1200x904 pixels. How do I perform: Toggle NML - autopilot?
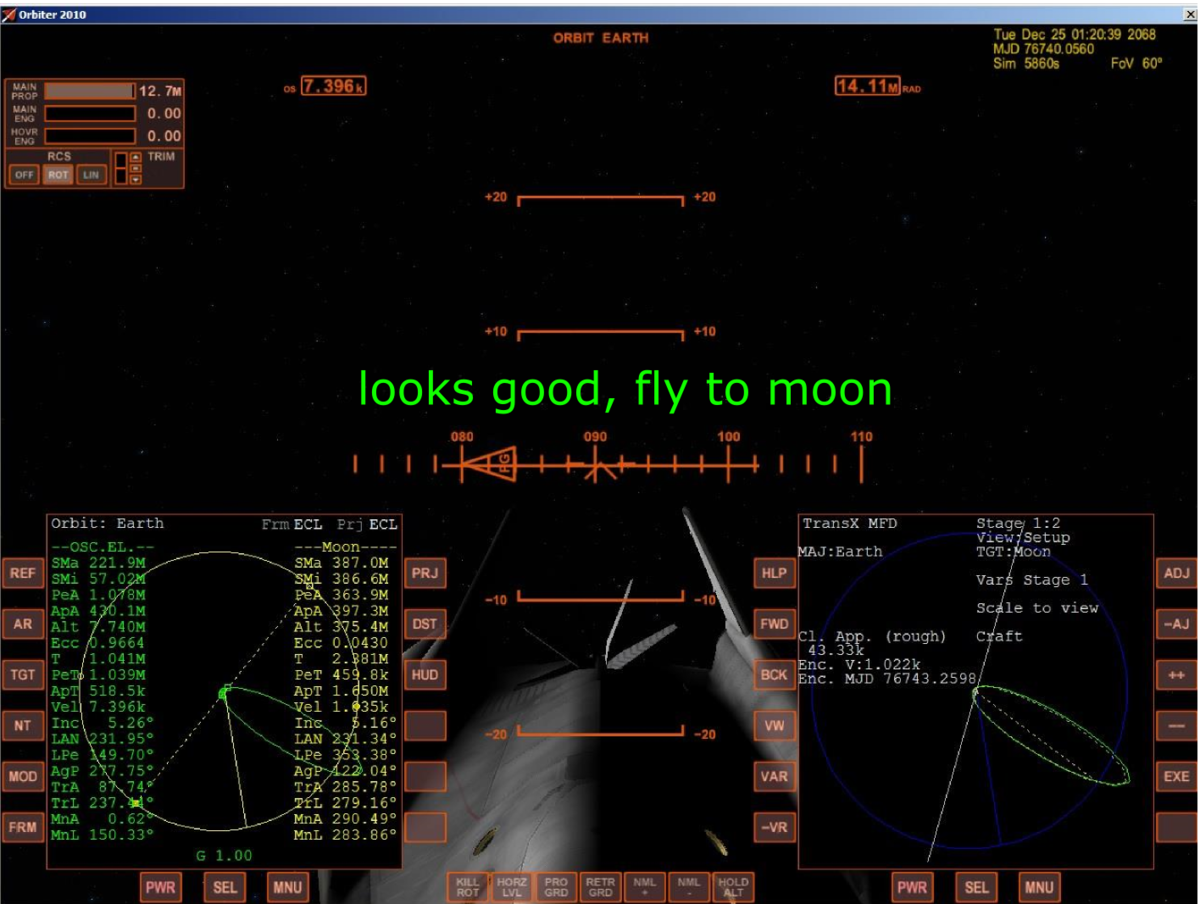click(x=688, y=887)
